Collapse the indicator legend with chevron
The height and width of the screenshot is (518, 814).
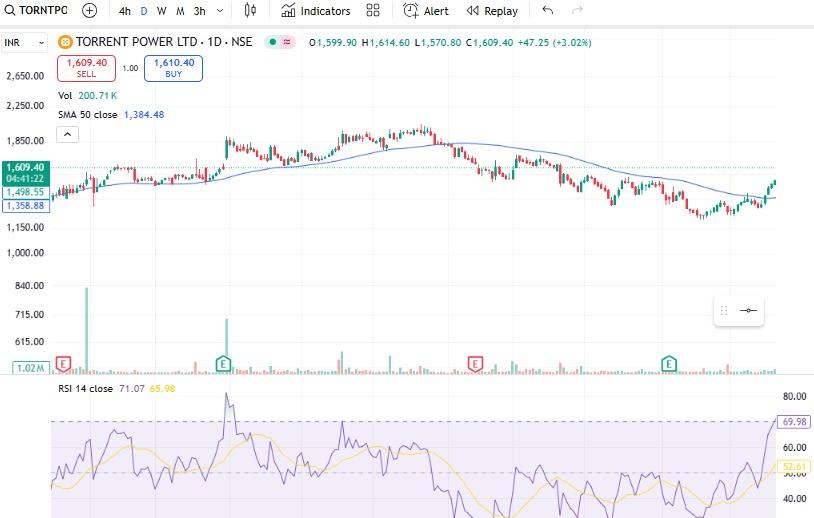(67, 134)
